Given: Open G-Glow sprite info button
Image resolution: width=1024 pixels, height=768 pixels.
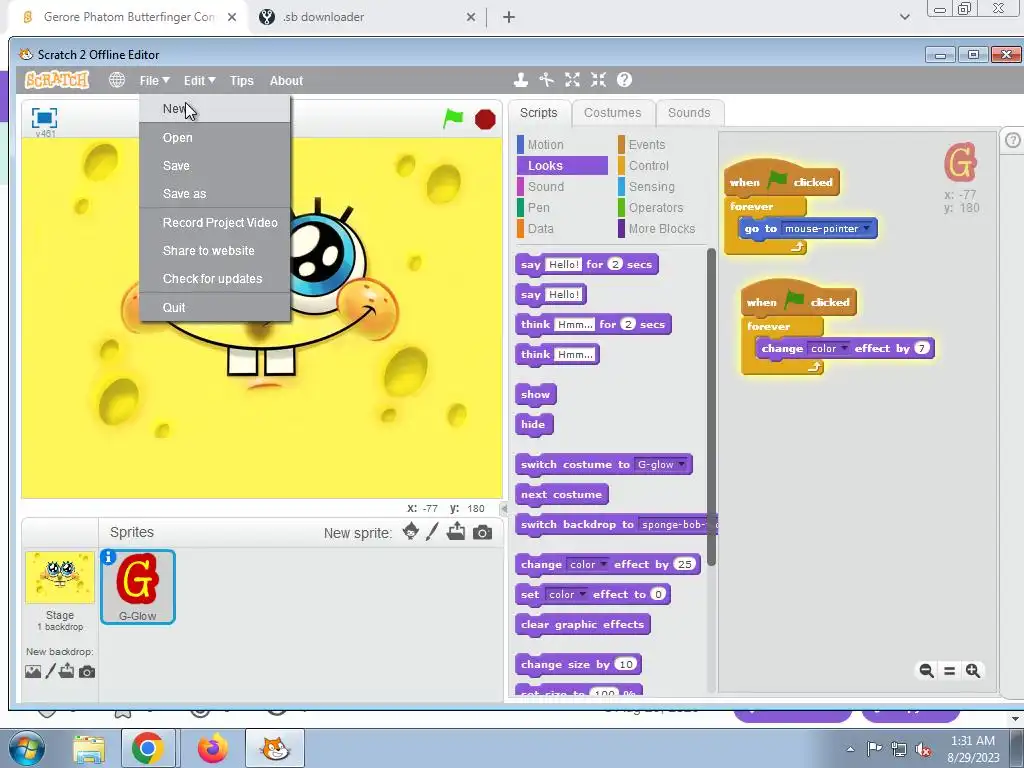Looking at the screenshot, I should [108, 557].
